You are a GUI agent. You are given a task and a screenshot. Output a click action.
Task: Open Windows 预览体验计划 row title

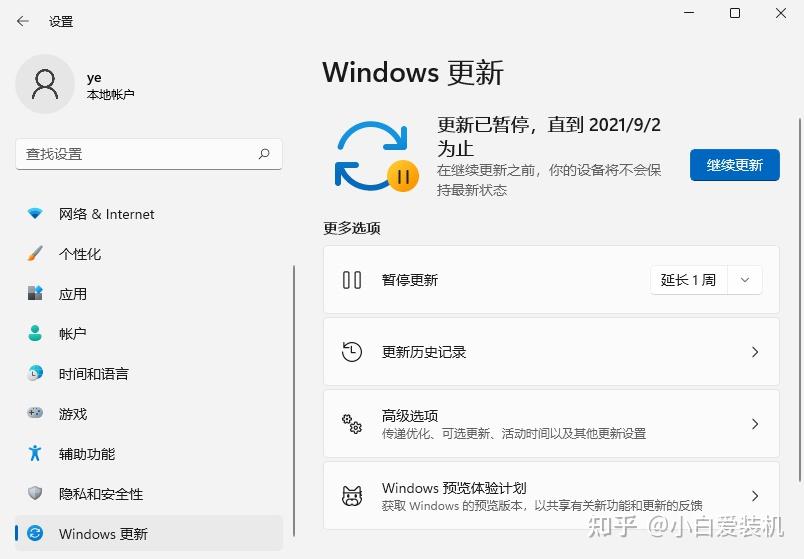point(454,488)
